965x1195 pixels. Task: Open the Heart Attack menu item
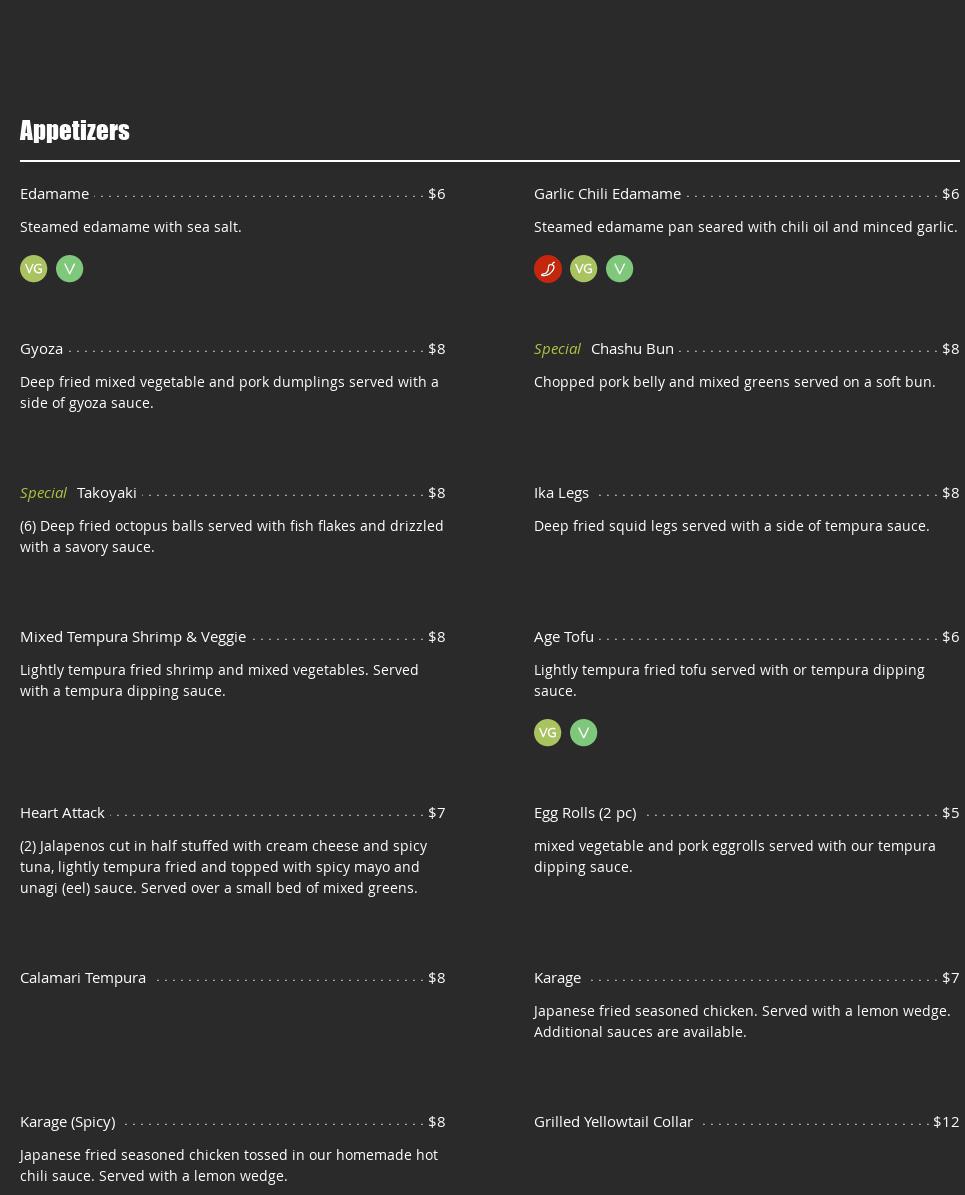click(x=62, y=813)
